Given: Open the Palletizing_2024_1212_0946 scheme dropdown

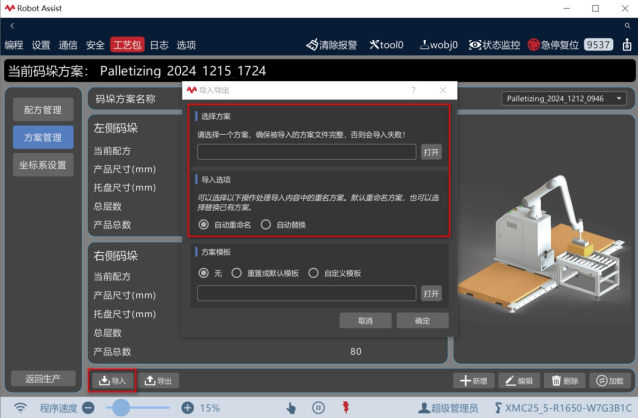Looking at the screenshot, I should point(564,98).
